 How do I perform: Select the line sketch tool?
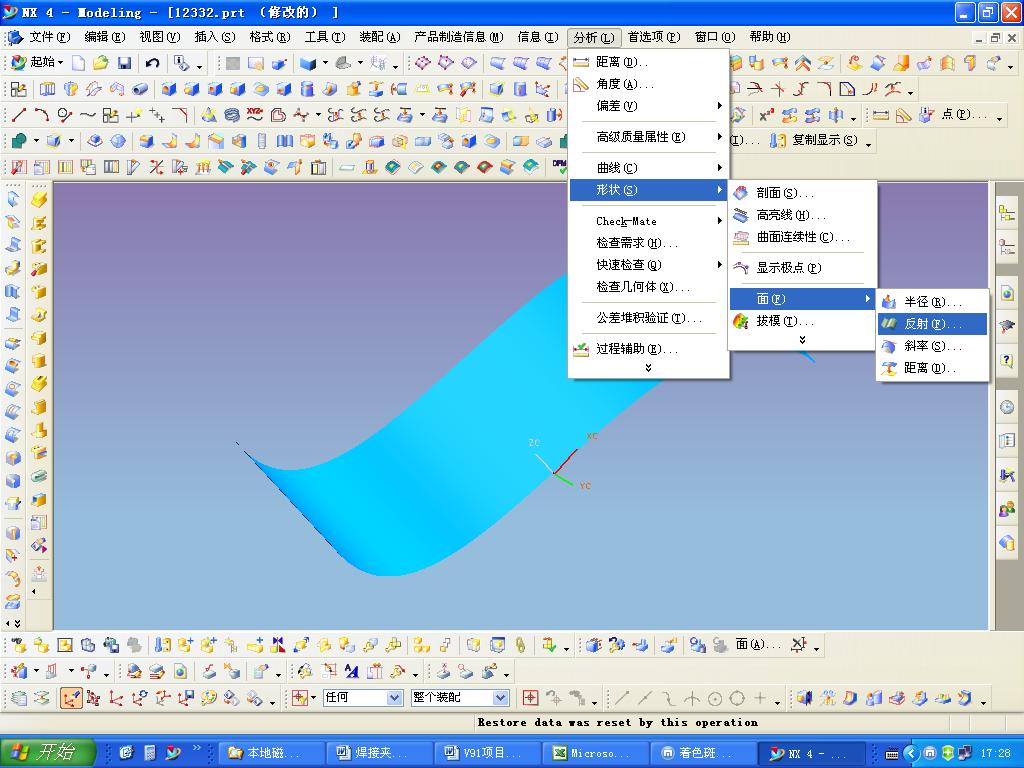tap(19, 116)
